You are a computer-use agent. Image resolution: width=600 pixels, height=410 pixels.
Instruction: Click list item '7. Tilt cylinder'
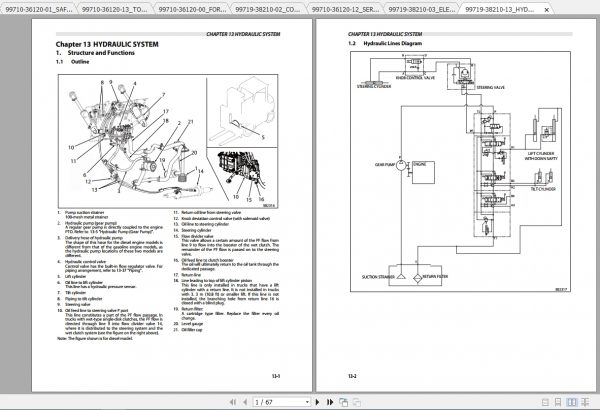click(x=72, y=293)
